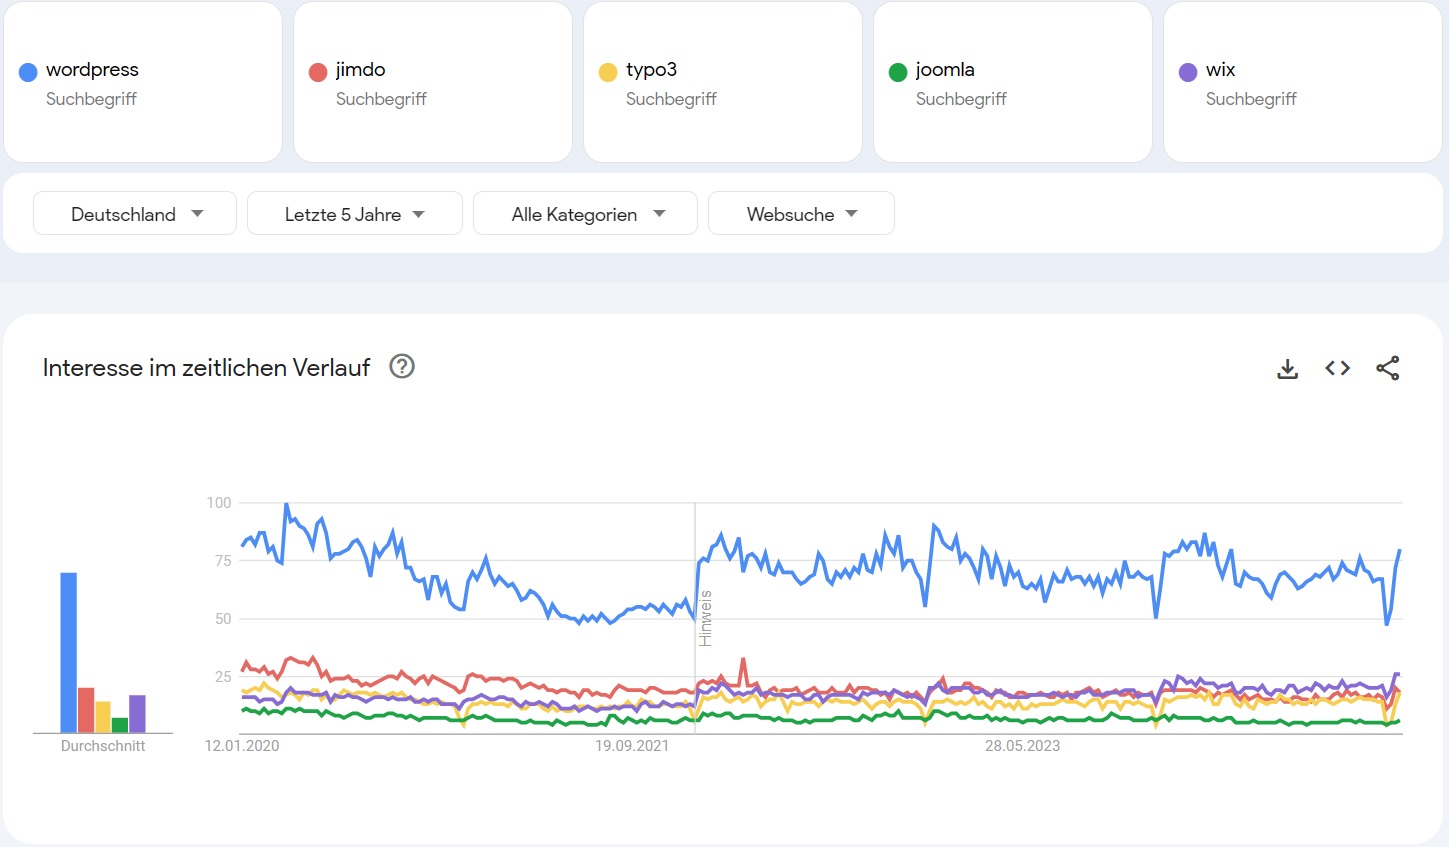The image size is (1449, 847).
Task: Click Suchbegriff text under wix
Action: point(1251,99)
